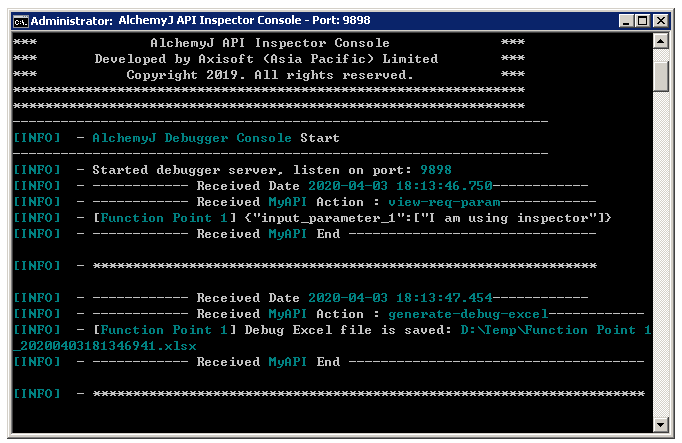Click "Developed by Axisoft (Asia Pacific) Limited"
Image resolution: width=682 pixels, height=443 pixels.
[266, 59]
